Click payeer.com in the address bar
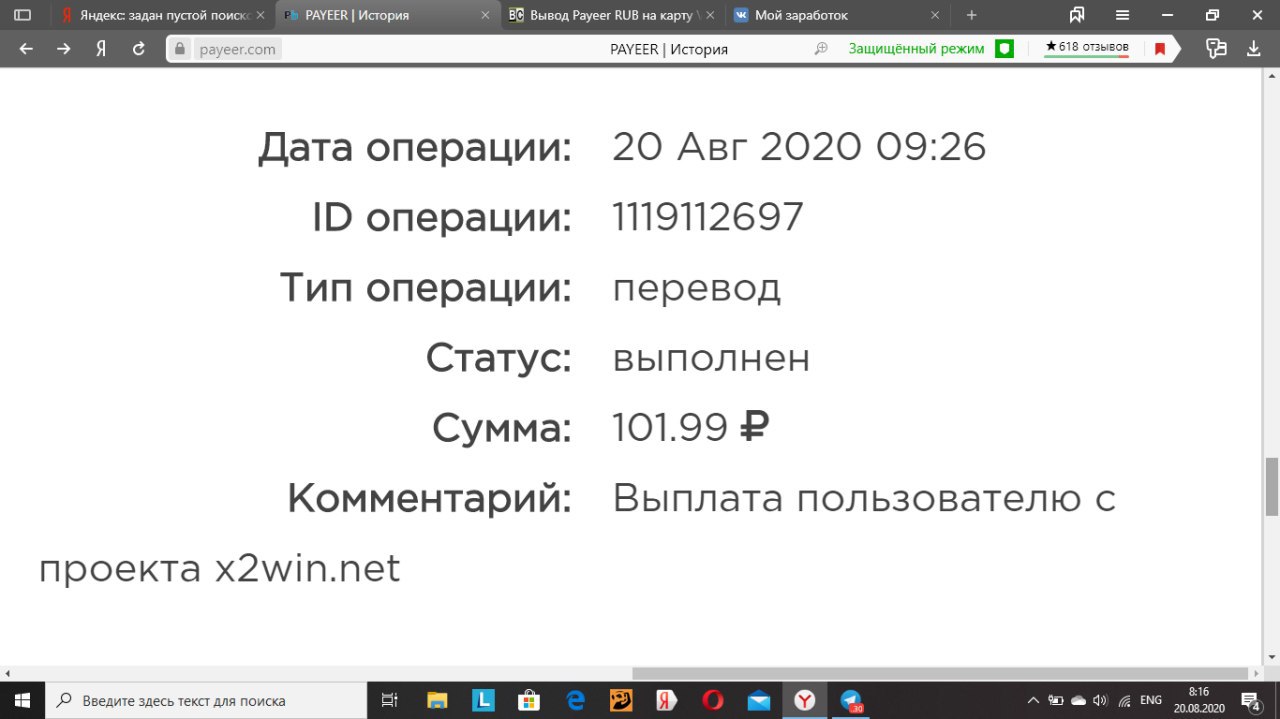Image resolution: width=1280 pixels, height=719 pixels. click(x=236, y=49)
